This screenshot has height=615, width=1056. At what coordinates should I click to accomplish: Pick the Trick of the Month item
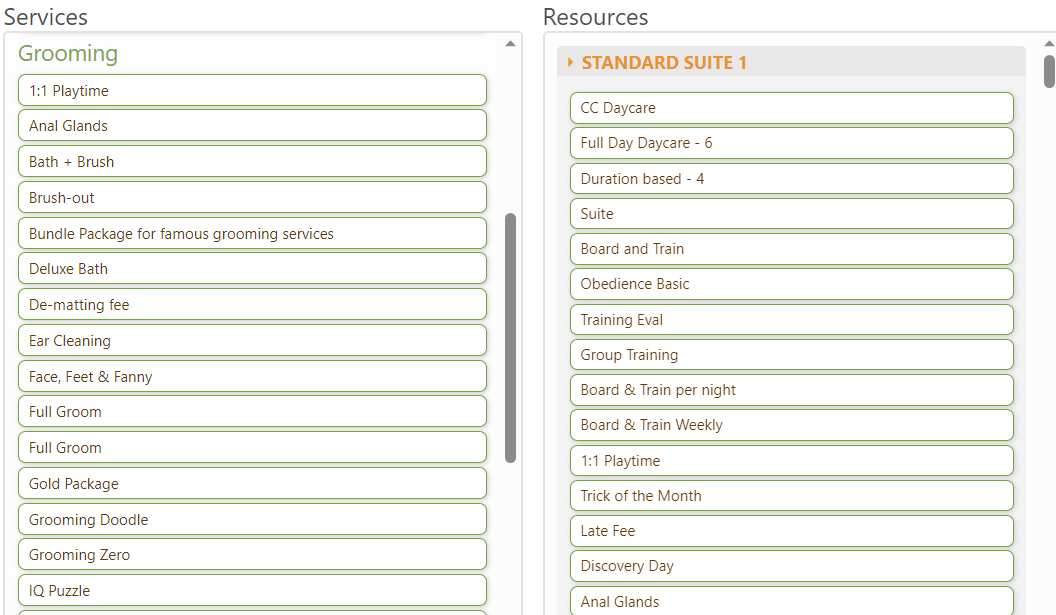point(792,495)
